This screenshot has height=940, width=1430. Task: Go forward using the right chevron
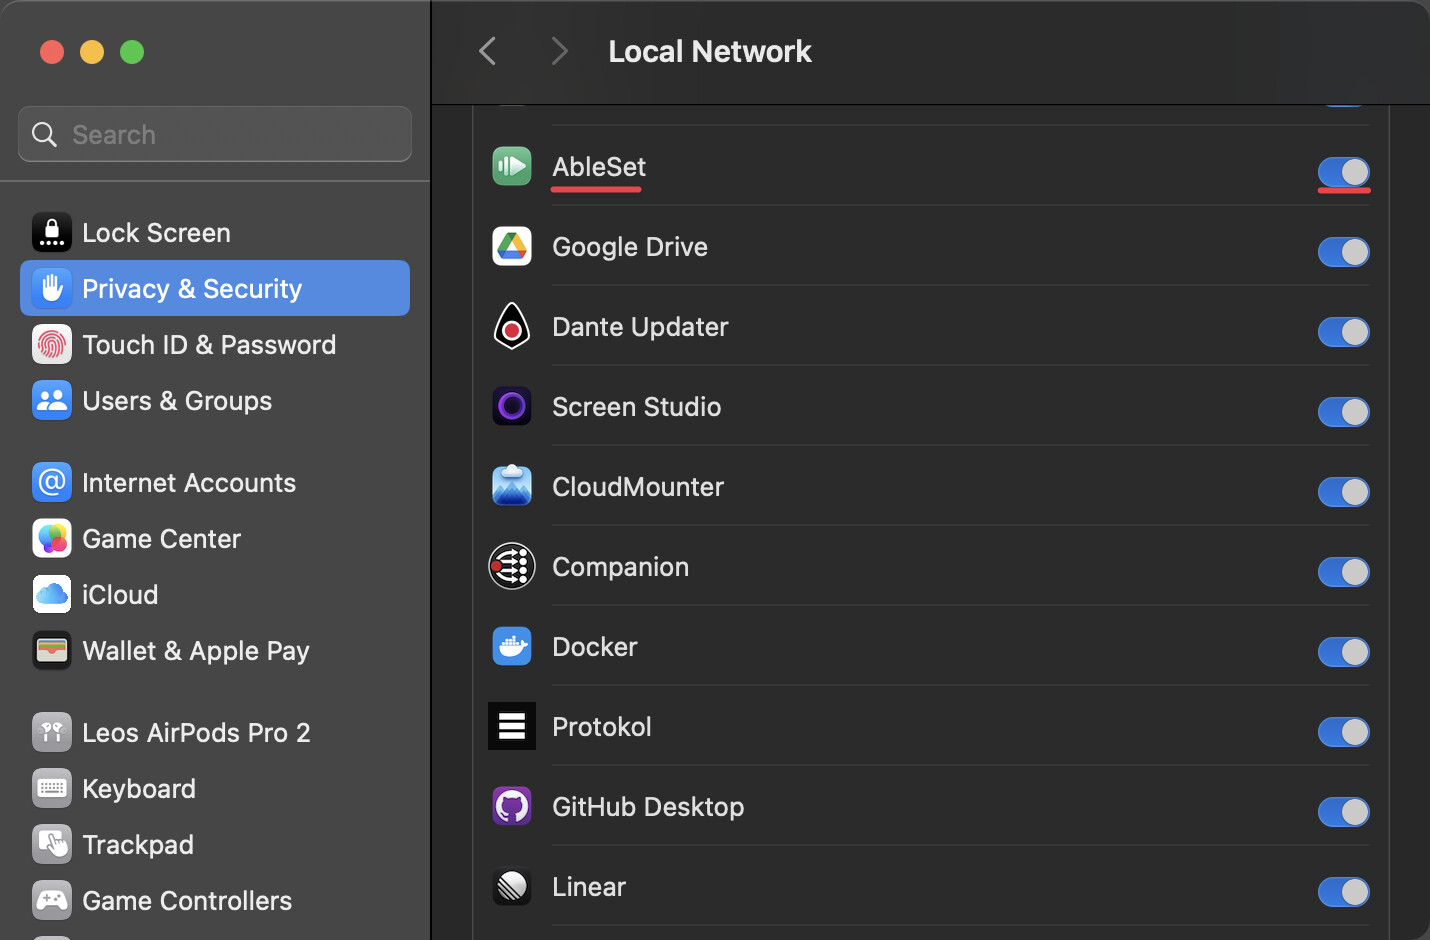pyautogui.click(x=559, y=51)
